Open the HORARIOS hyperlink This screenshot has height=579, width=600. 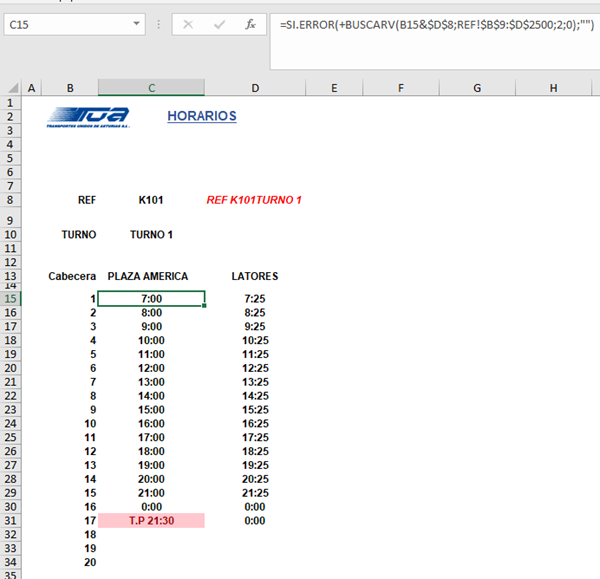pyautogui.click(x=202, y=116)
